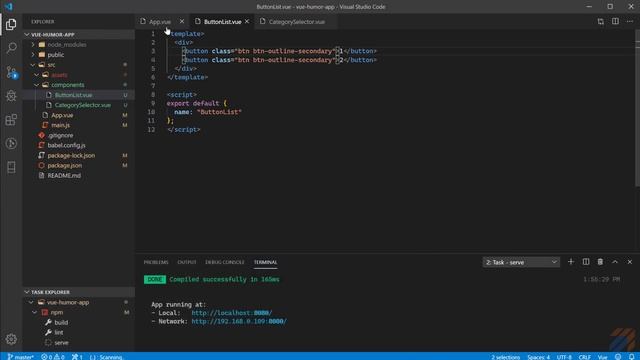Click the Vue language mode status item
Screen dimensions: 640x360
tap(602, 357)
